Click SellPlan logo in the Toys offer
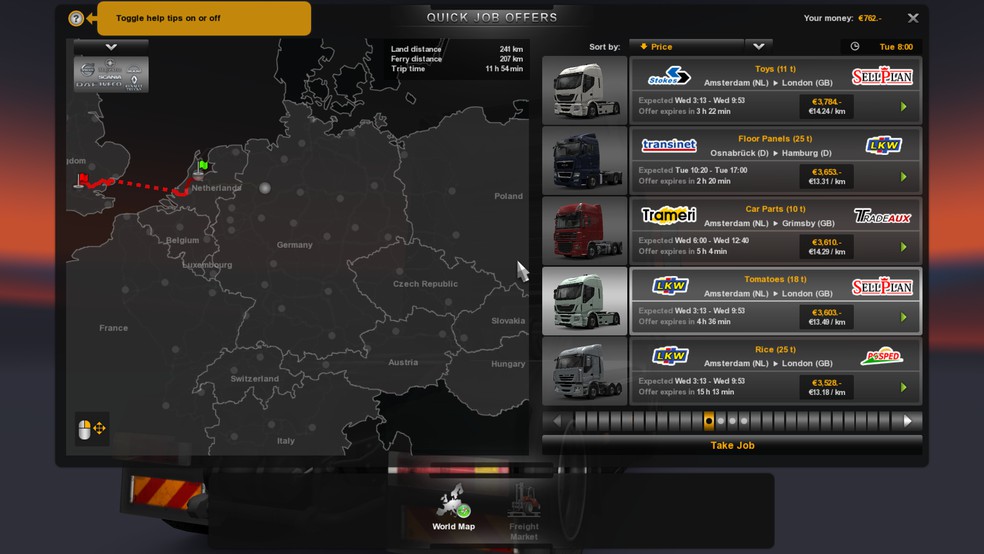The width and height of the screenshot is (984, 554). click(882, 77)
